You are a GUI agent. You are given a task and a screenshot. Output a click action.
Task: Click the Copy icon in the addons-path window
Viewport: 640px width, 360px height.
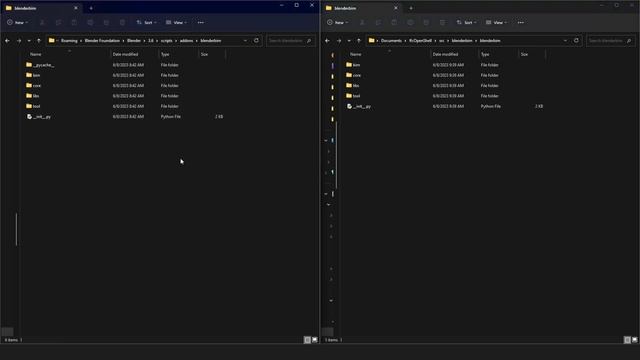(58, 22)
